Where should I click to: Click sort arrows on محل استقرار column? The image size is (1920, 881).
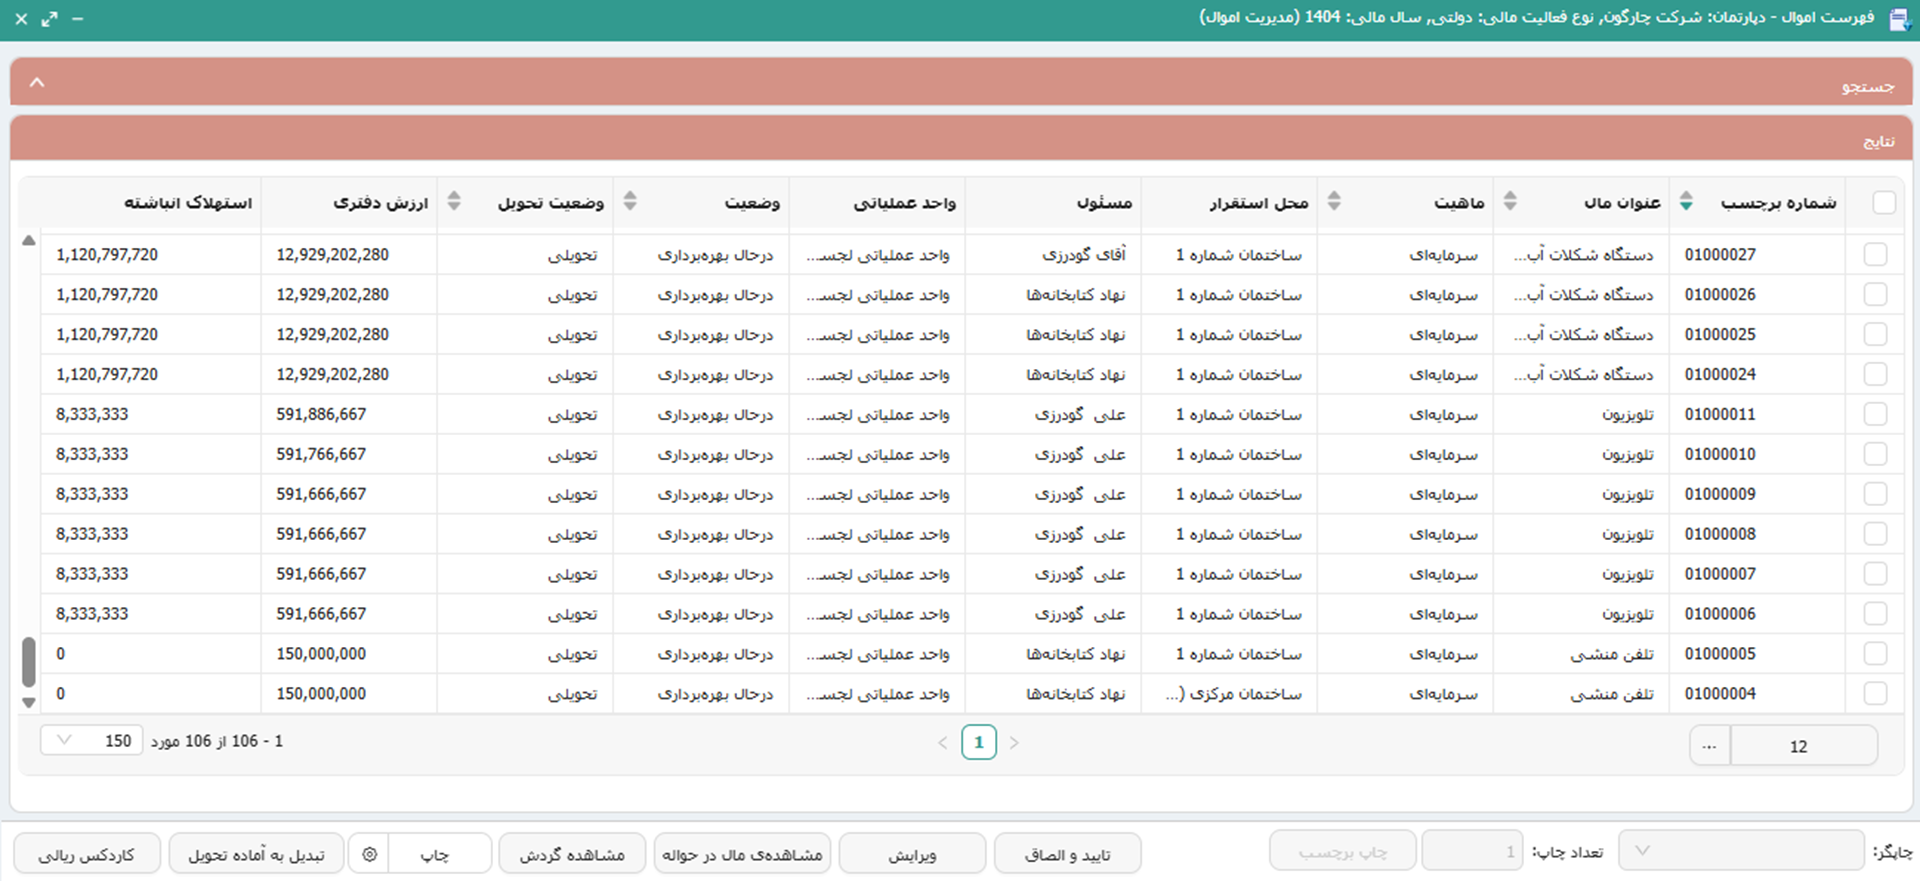pos(1334,201)
